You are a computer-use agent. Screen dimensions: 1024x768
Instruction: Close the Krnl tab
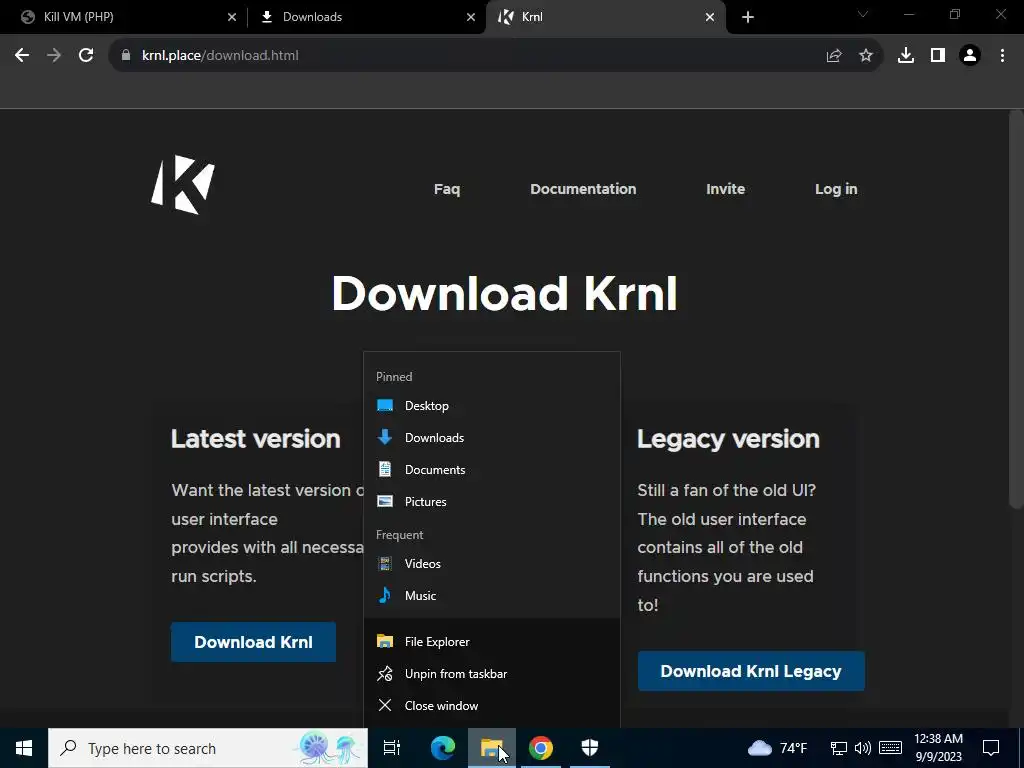point(710,17)
